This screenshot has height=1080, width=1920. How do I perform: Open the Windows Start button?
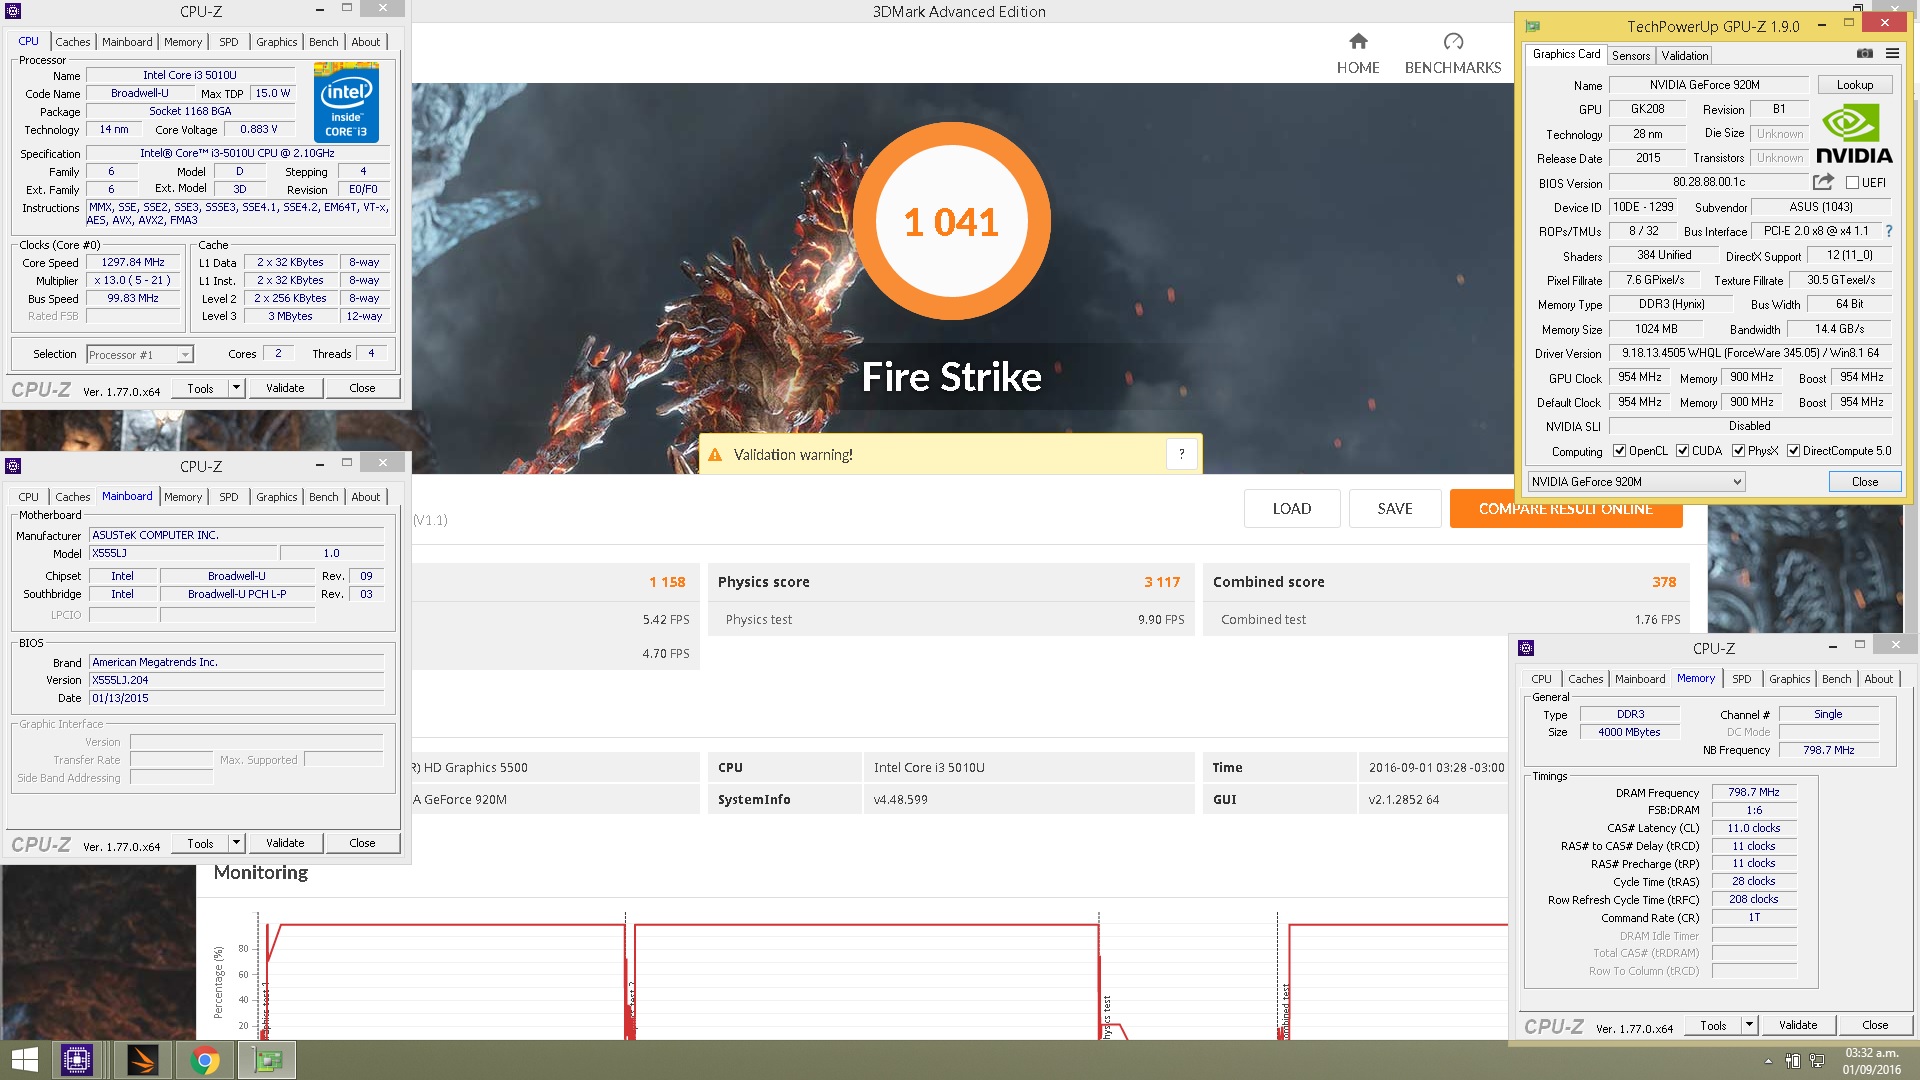pyautogui.click(x=24, y=1060)
